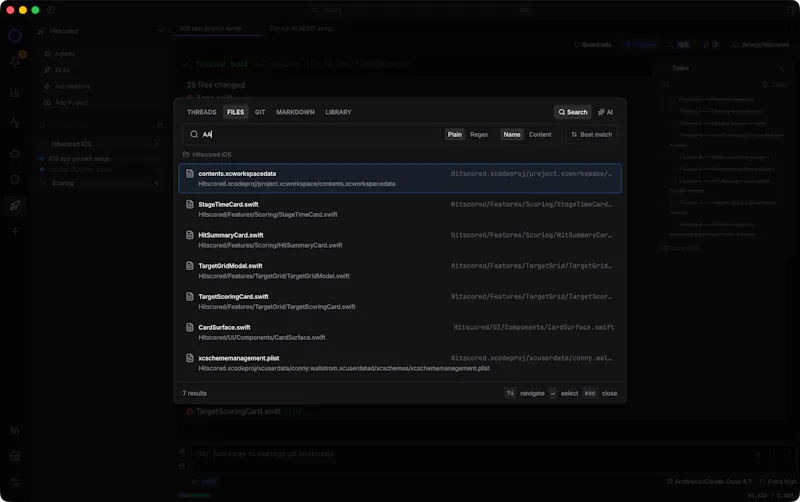The image size is (800, 502).
Task: Click the magnifier icon in search field
Action: click(194, 135)
